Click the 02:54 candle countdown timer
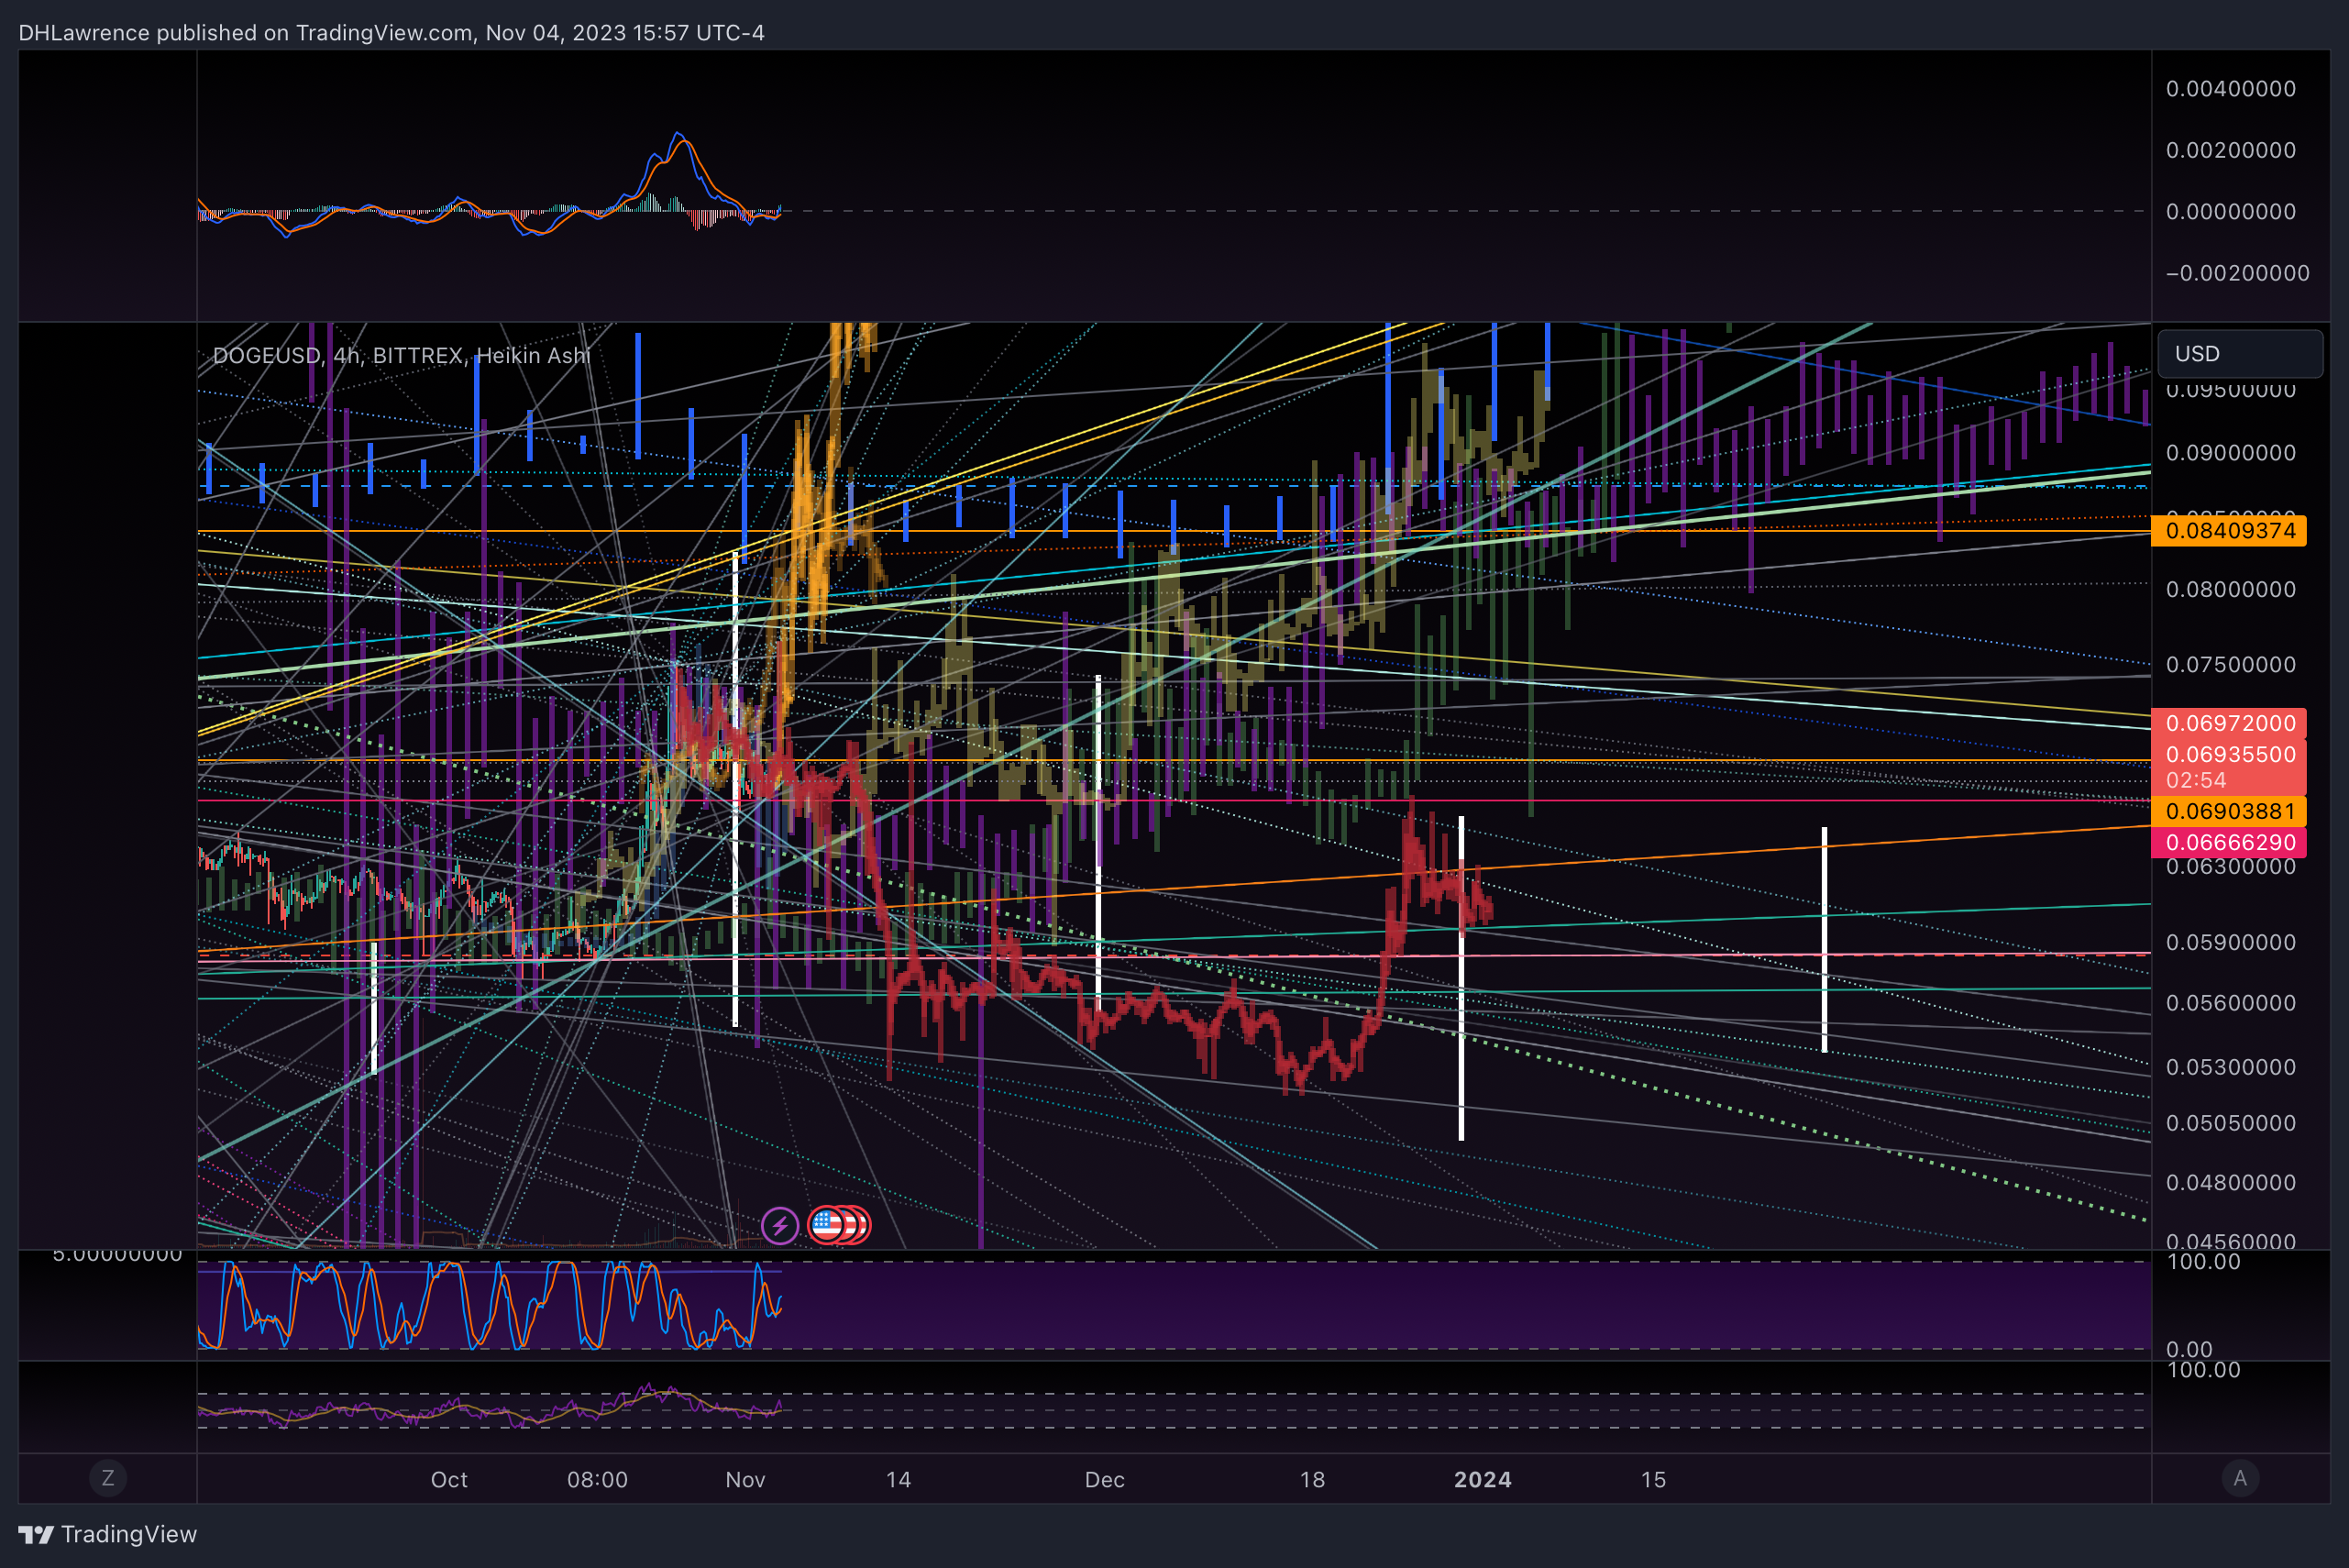Screen dimensions: 2349x1568 2196,781
